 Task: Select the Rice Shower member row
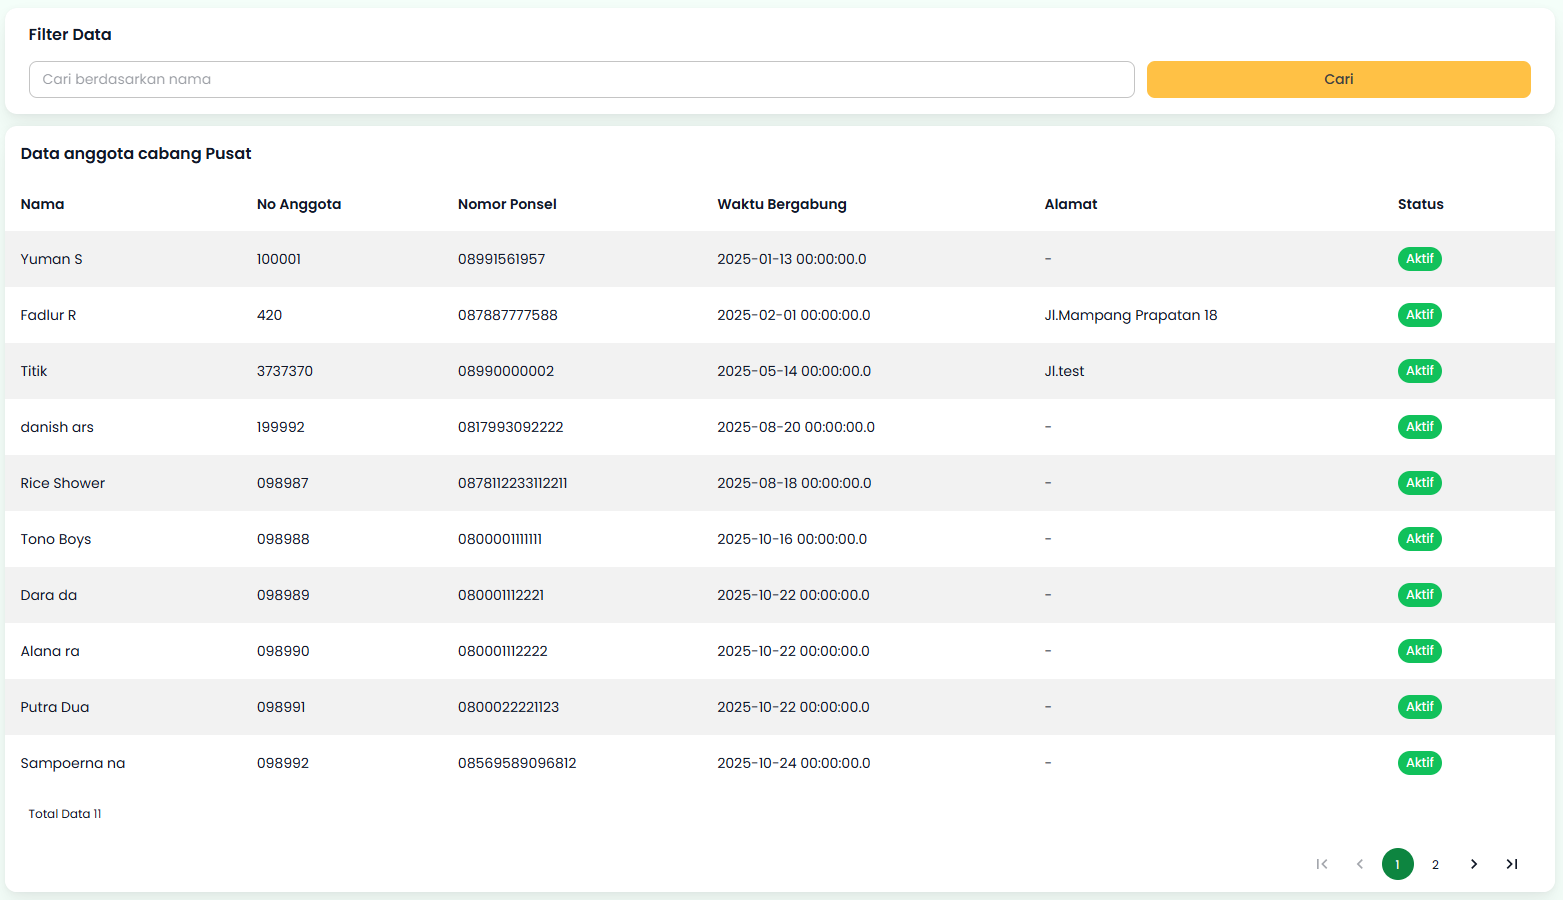pos(63,483)
